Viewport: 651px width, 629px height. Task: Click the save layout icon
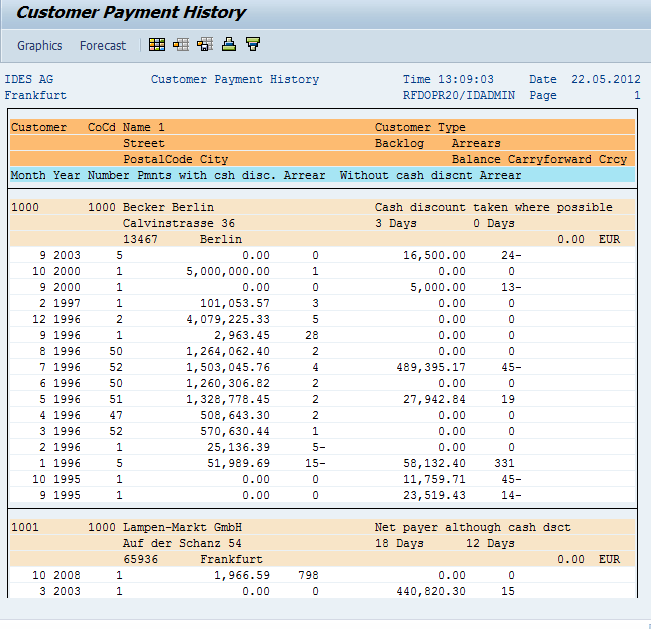point(205,45)
